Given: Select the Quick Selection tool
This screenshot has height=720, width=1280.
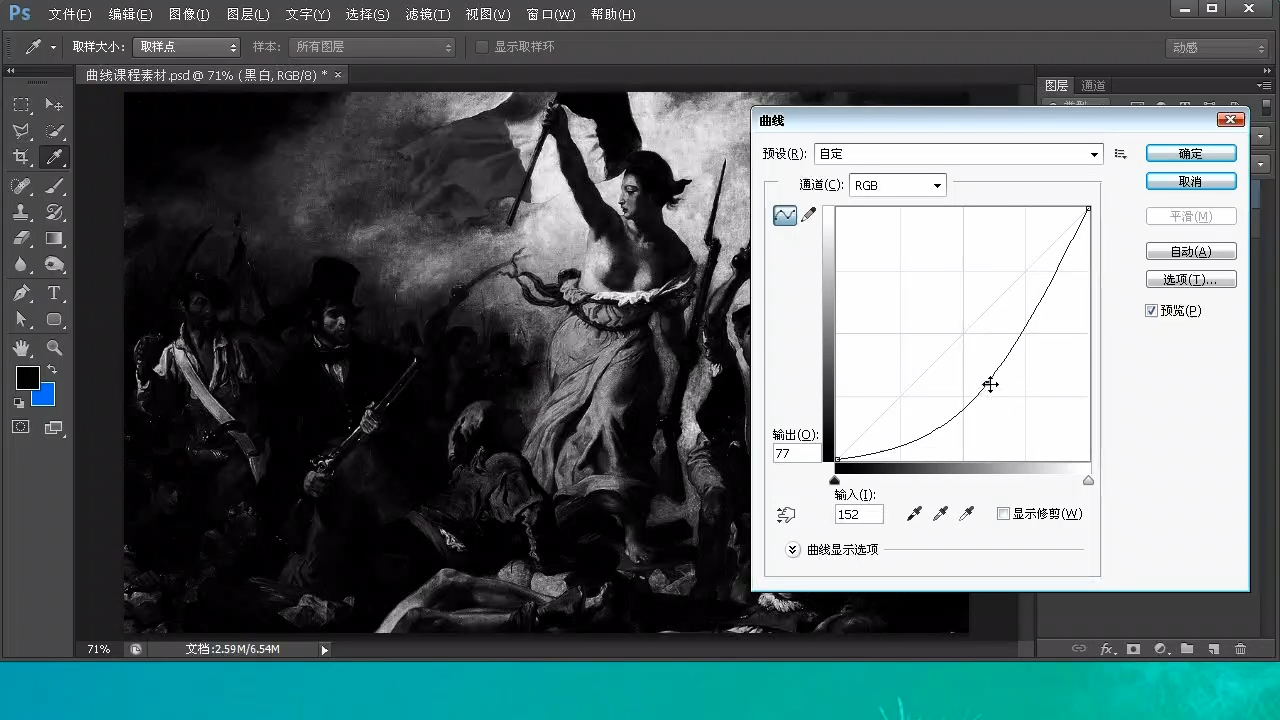Looking at the screenshot, I should (54, 131).
